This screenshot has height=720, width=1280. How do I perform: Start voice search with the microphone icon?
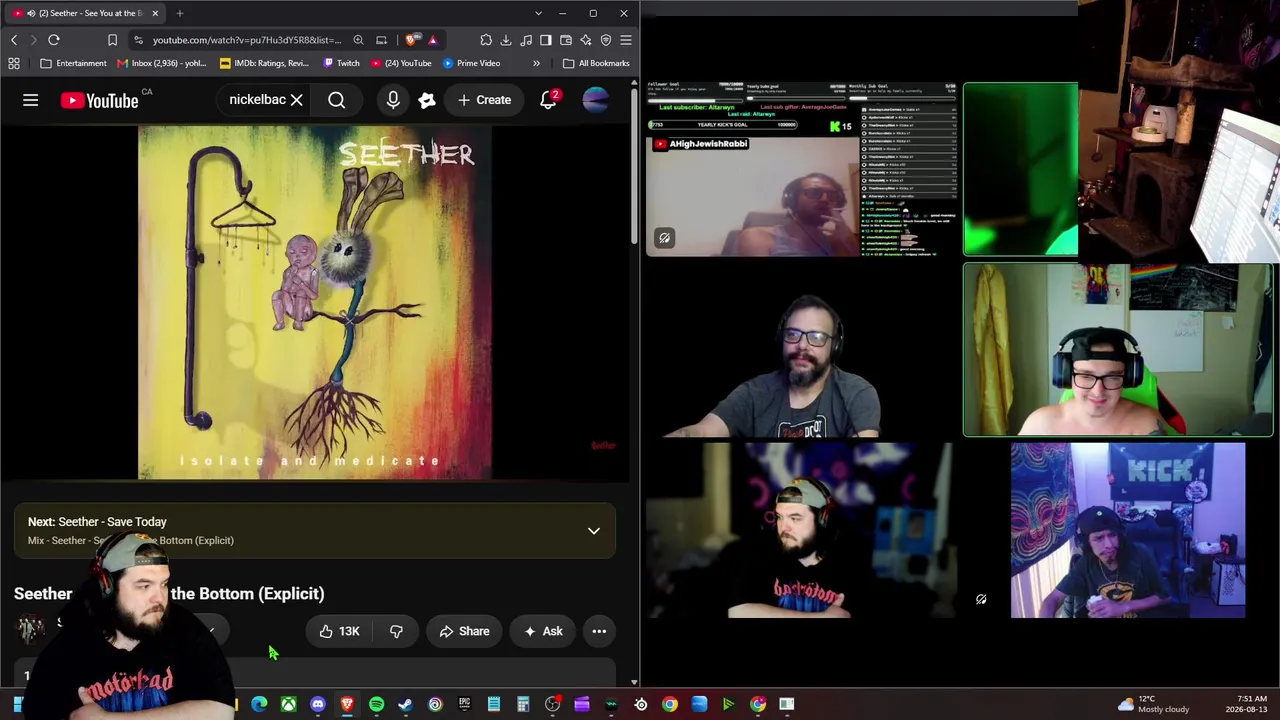[393, 100]
